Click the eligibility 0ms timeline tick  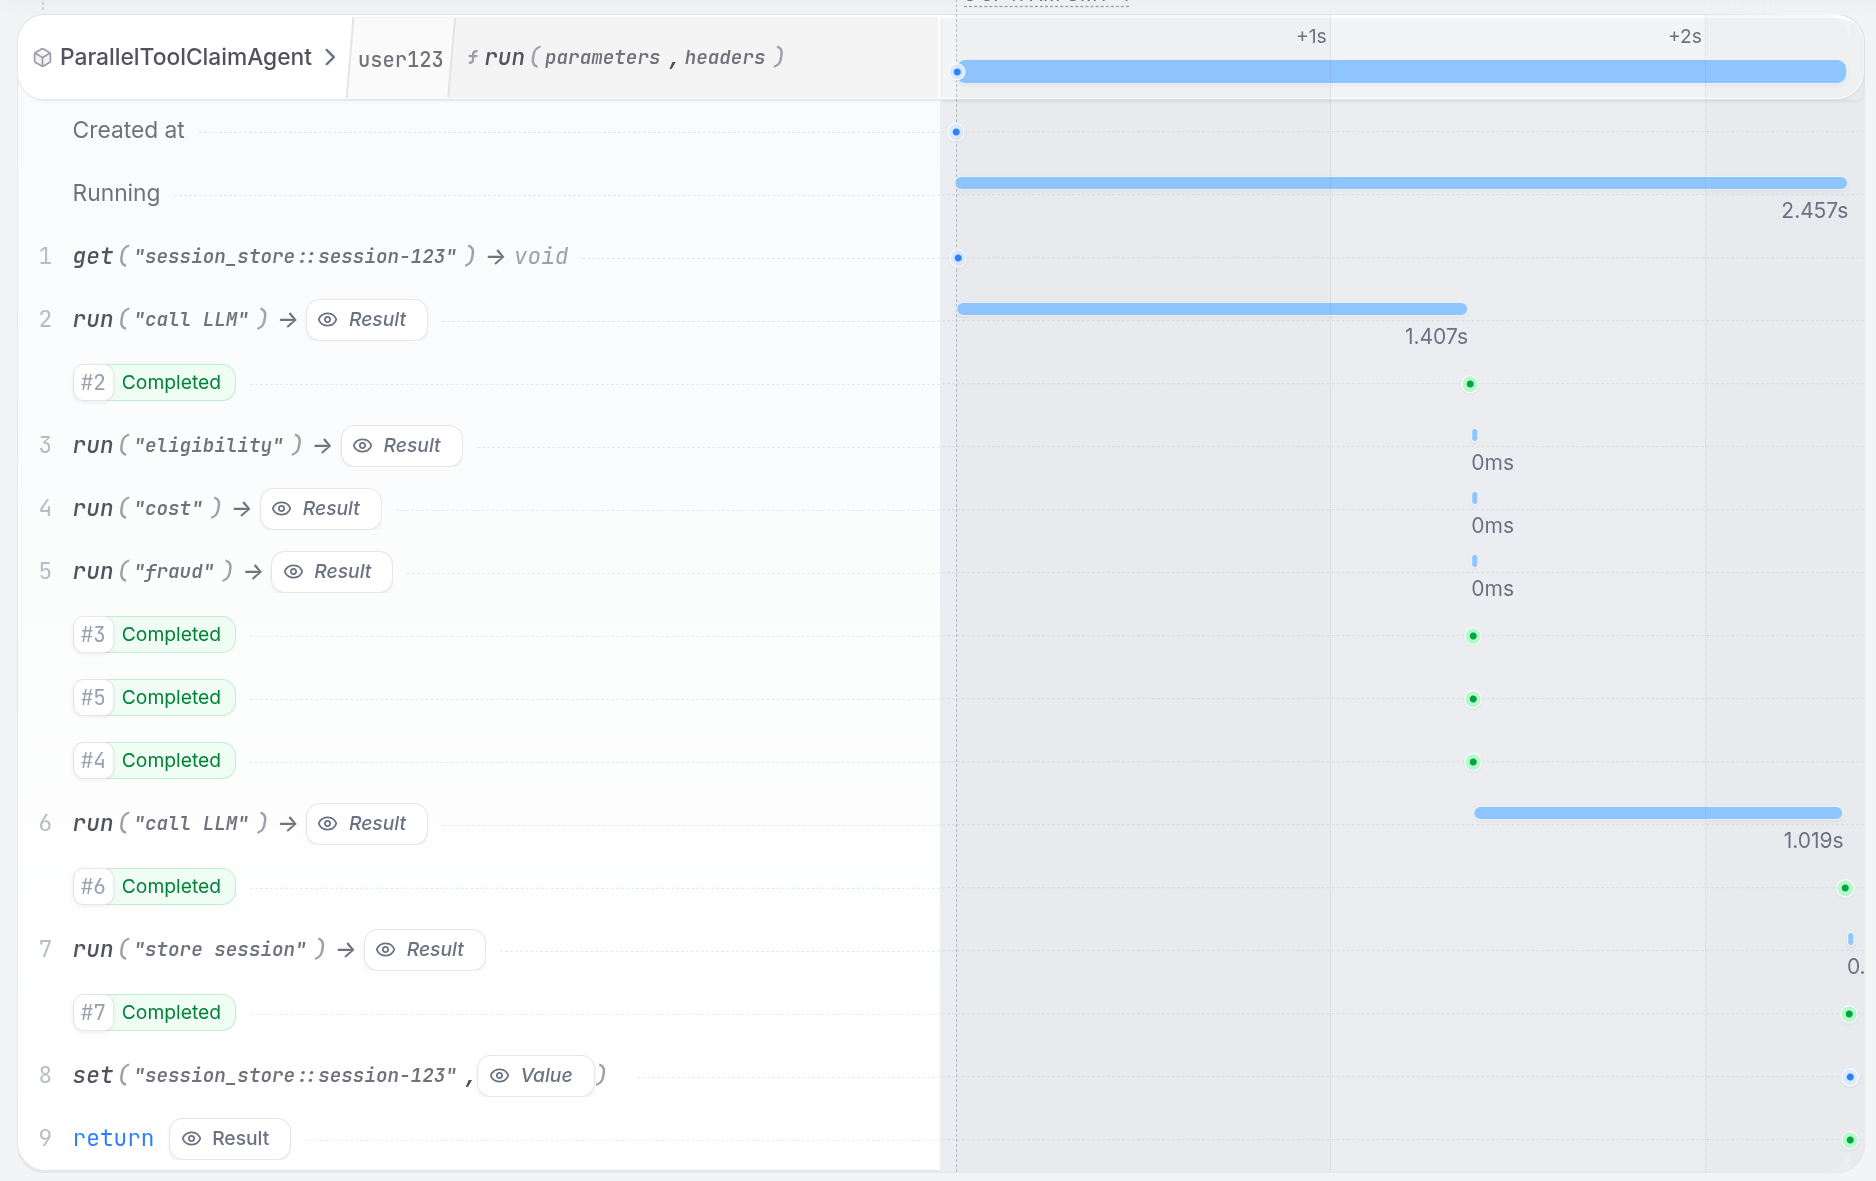pyautogui.click(x=1474, y=435)
